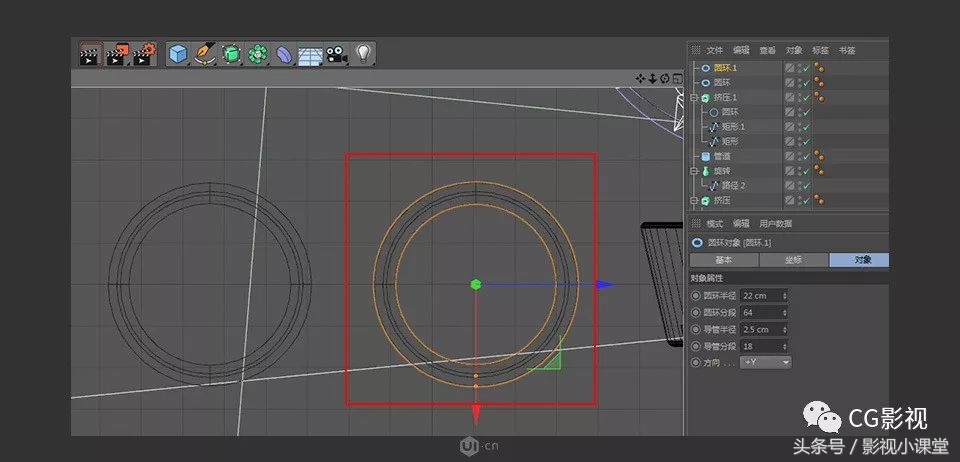Screen dimensions: 960x462
Task: Add a Camera object
Action: click(337, 54)
